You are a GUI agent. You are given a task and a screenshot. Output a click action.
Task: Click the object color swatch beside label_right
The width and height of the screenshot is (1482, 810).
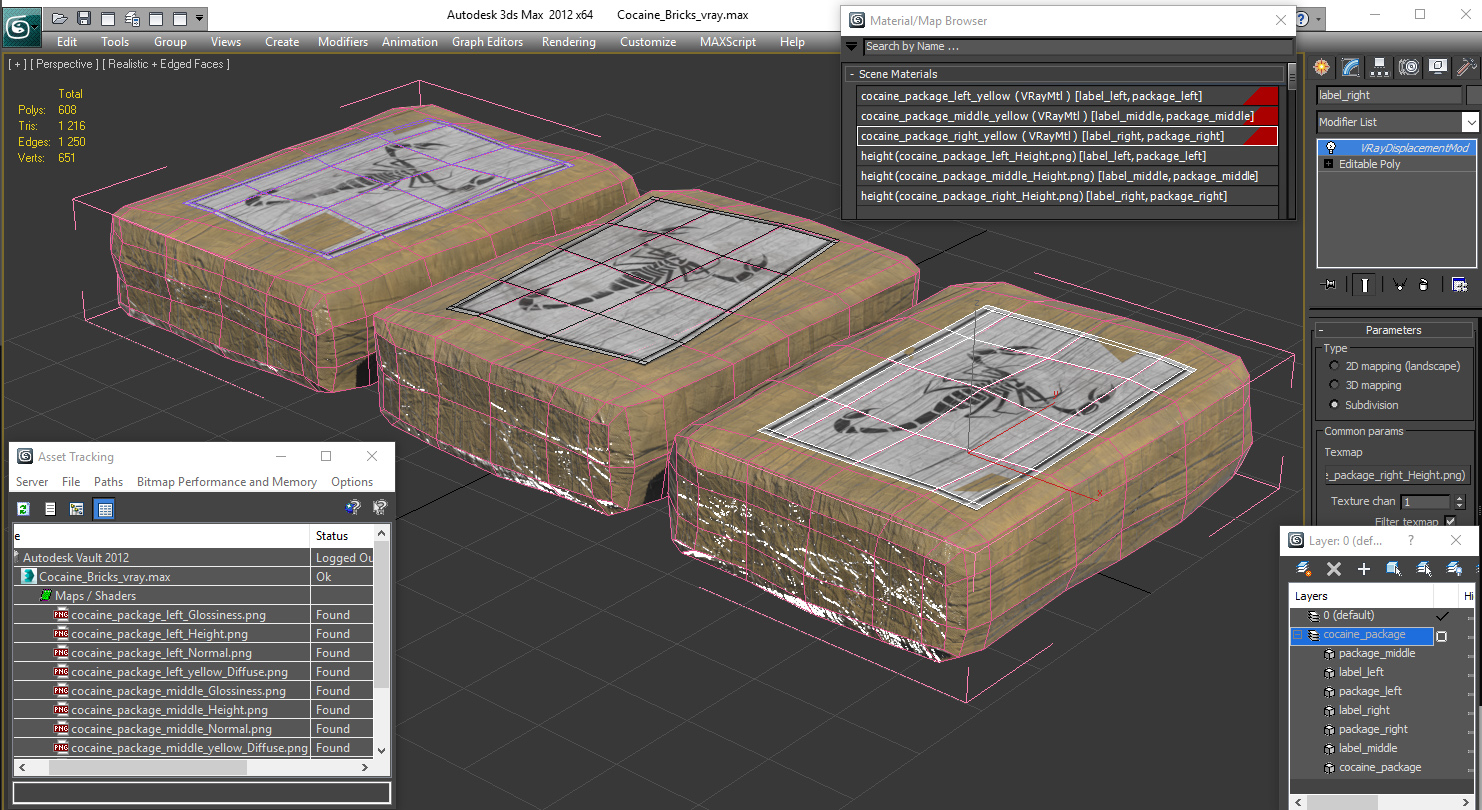tap(1474, 95)
